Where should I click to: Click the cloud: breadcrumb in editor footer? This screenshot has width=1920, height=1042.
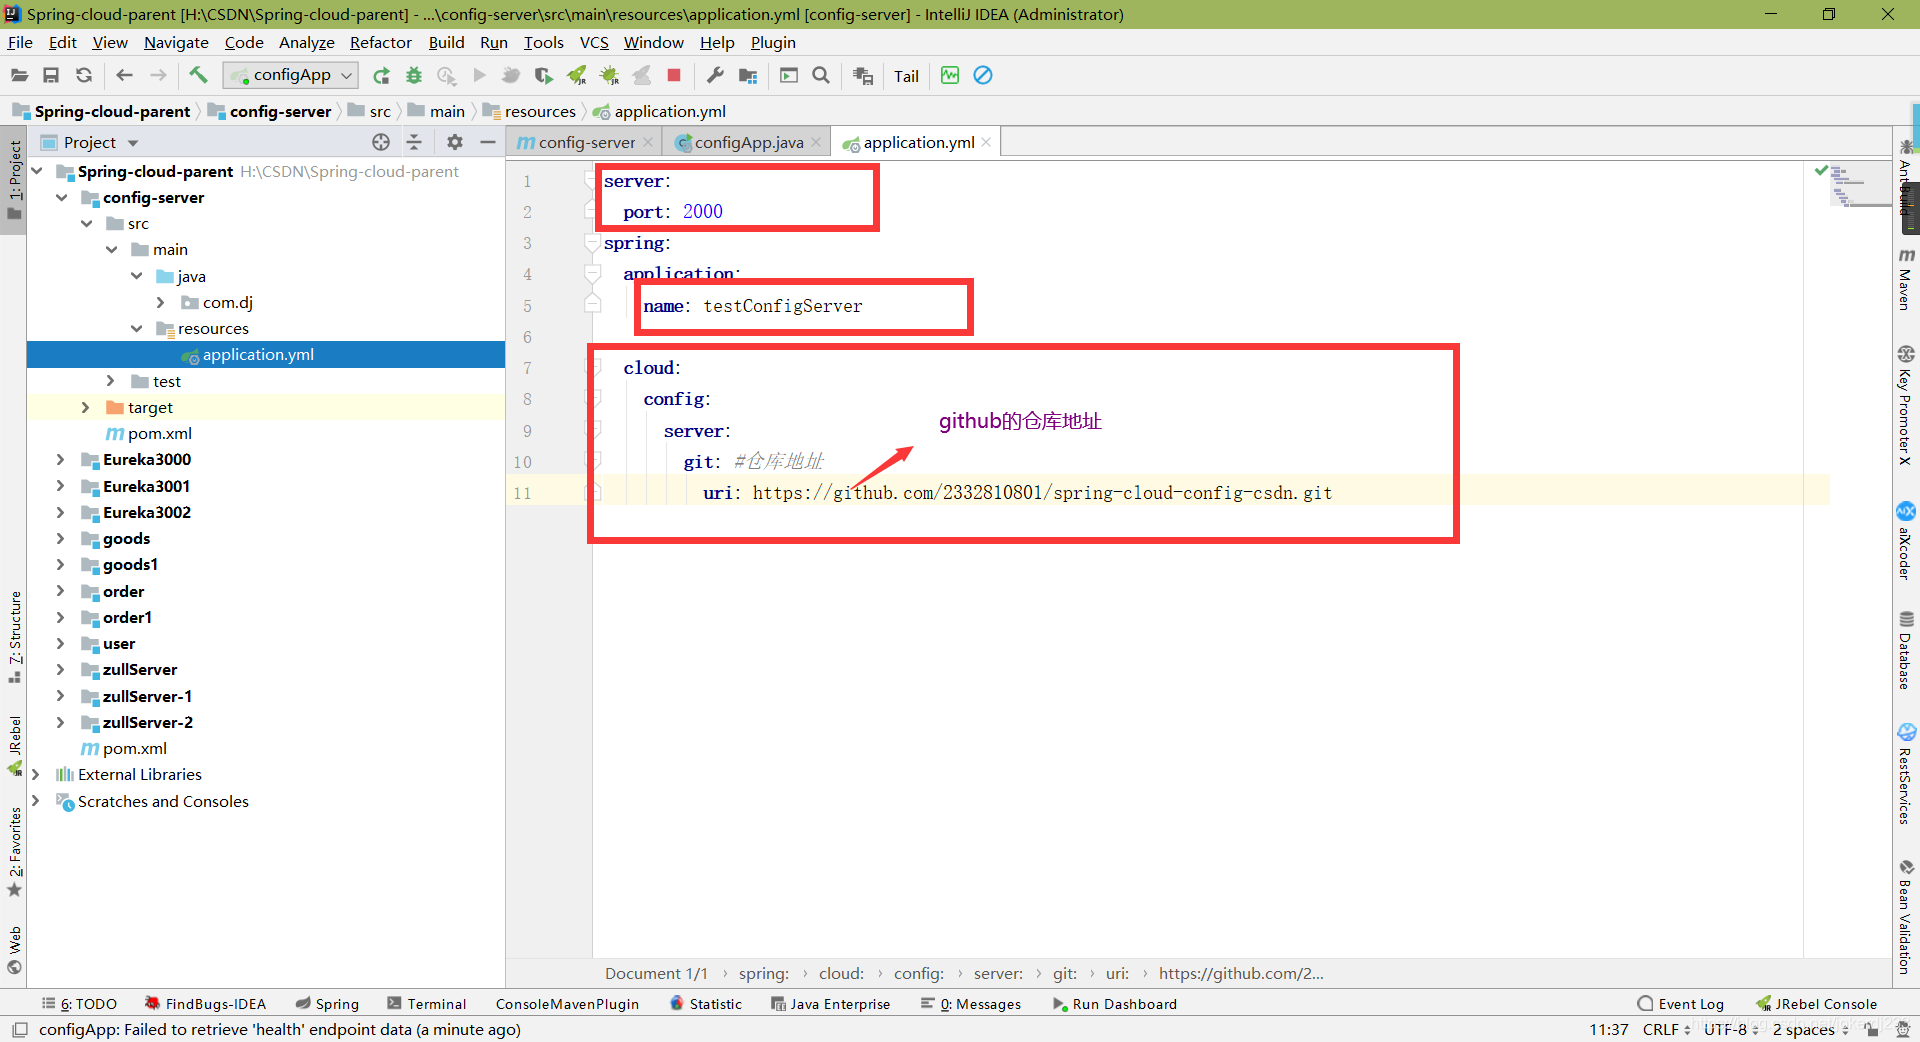pyautogui.click(x=841, y=973)
